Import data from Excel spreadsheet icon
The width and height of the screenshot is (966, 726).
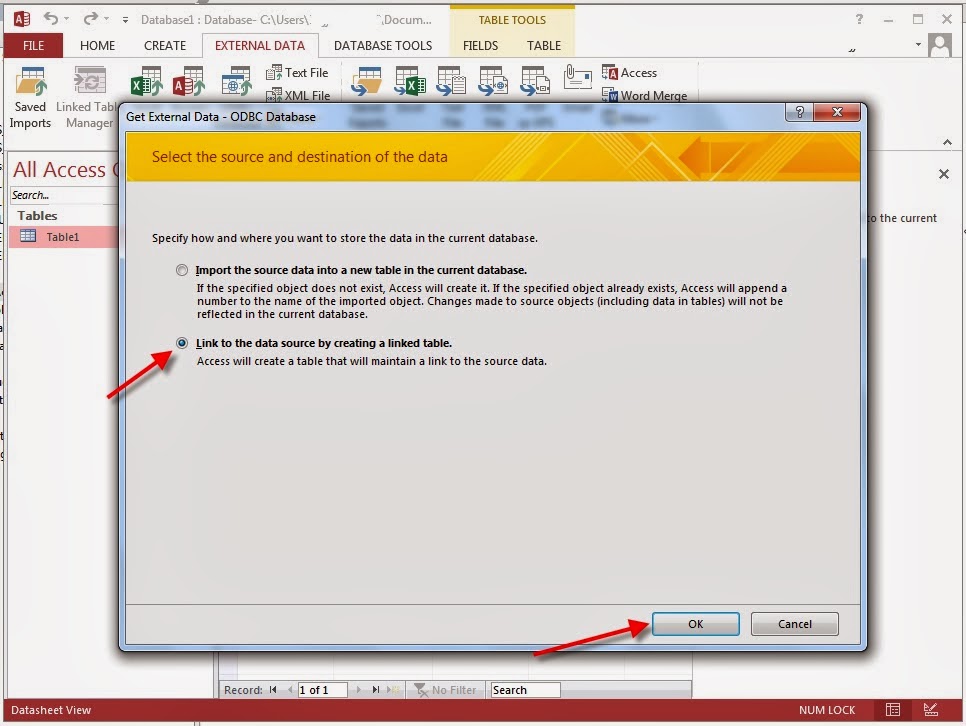pyautogui.click(x=146, y=82)
